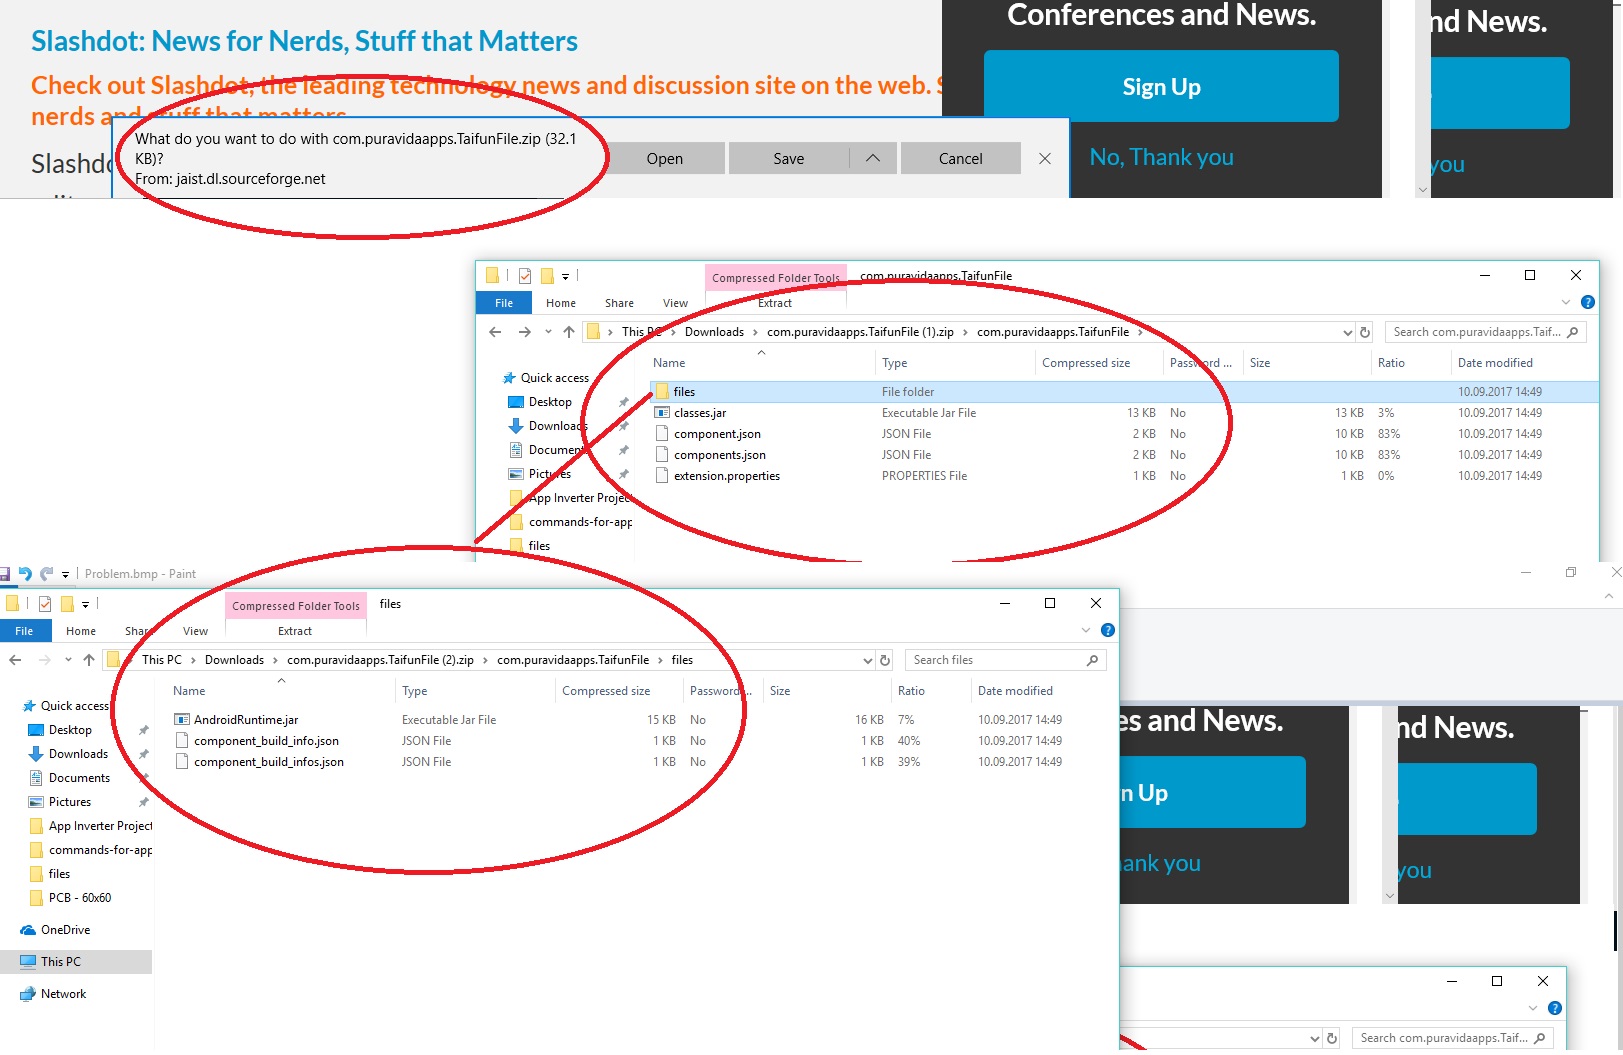Click the Help icon in the TaifunFile window
1623x1055 pixels.
[1587, 302]
